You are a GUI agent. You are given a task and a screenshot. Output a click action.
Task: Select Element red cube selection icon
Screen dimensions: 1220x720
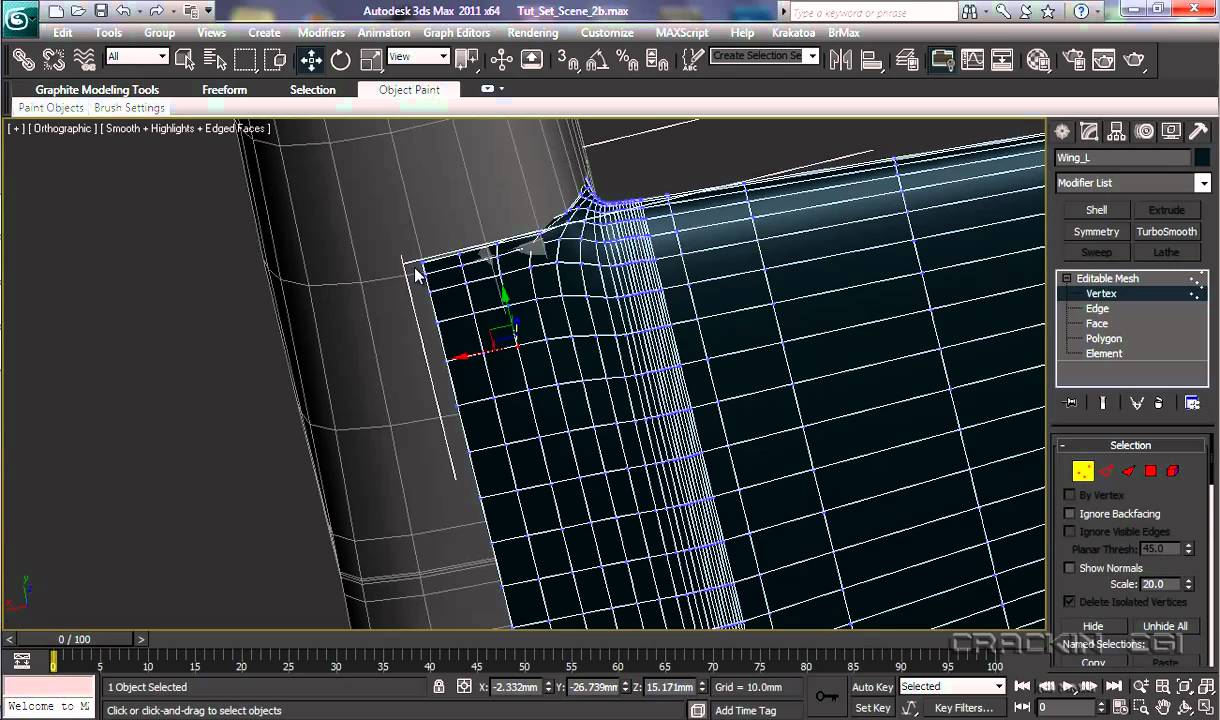coord(1173,470)
